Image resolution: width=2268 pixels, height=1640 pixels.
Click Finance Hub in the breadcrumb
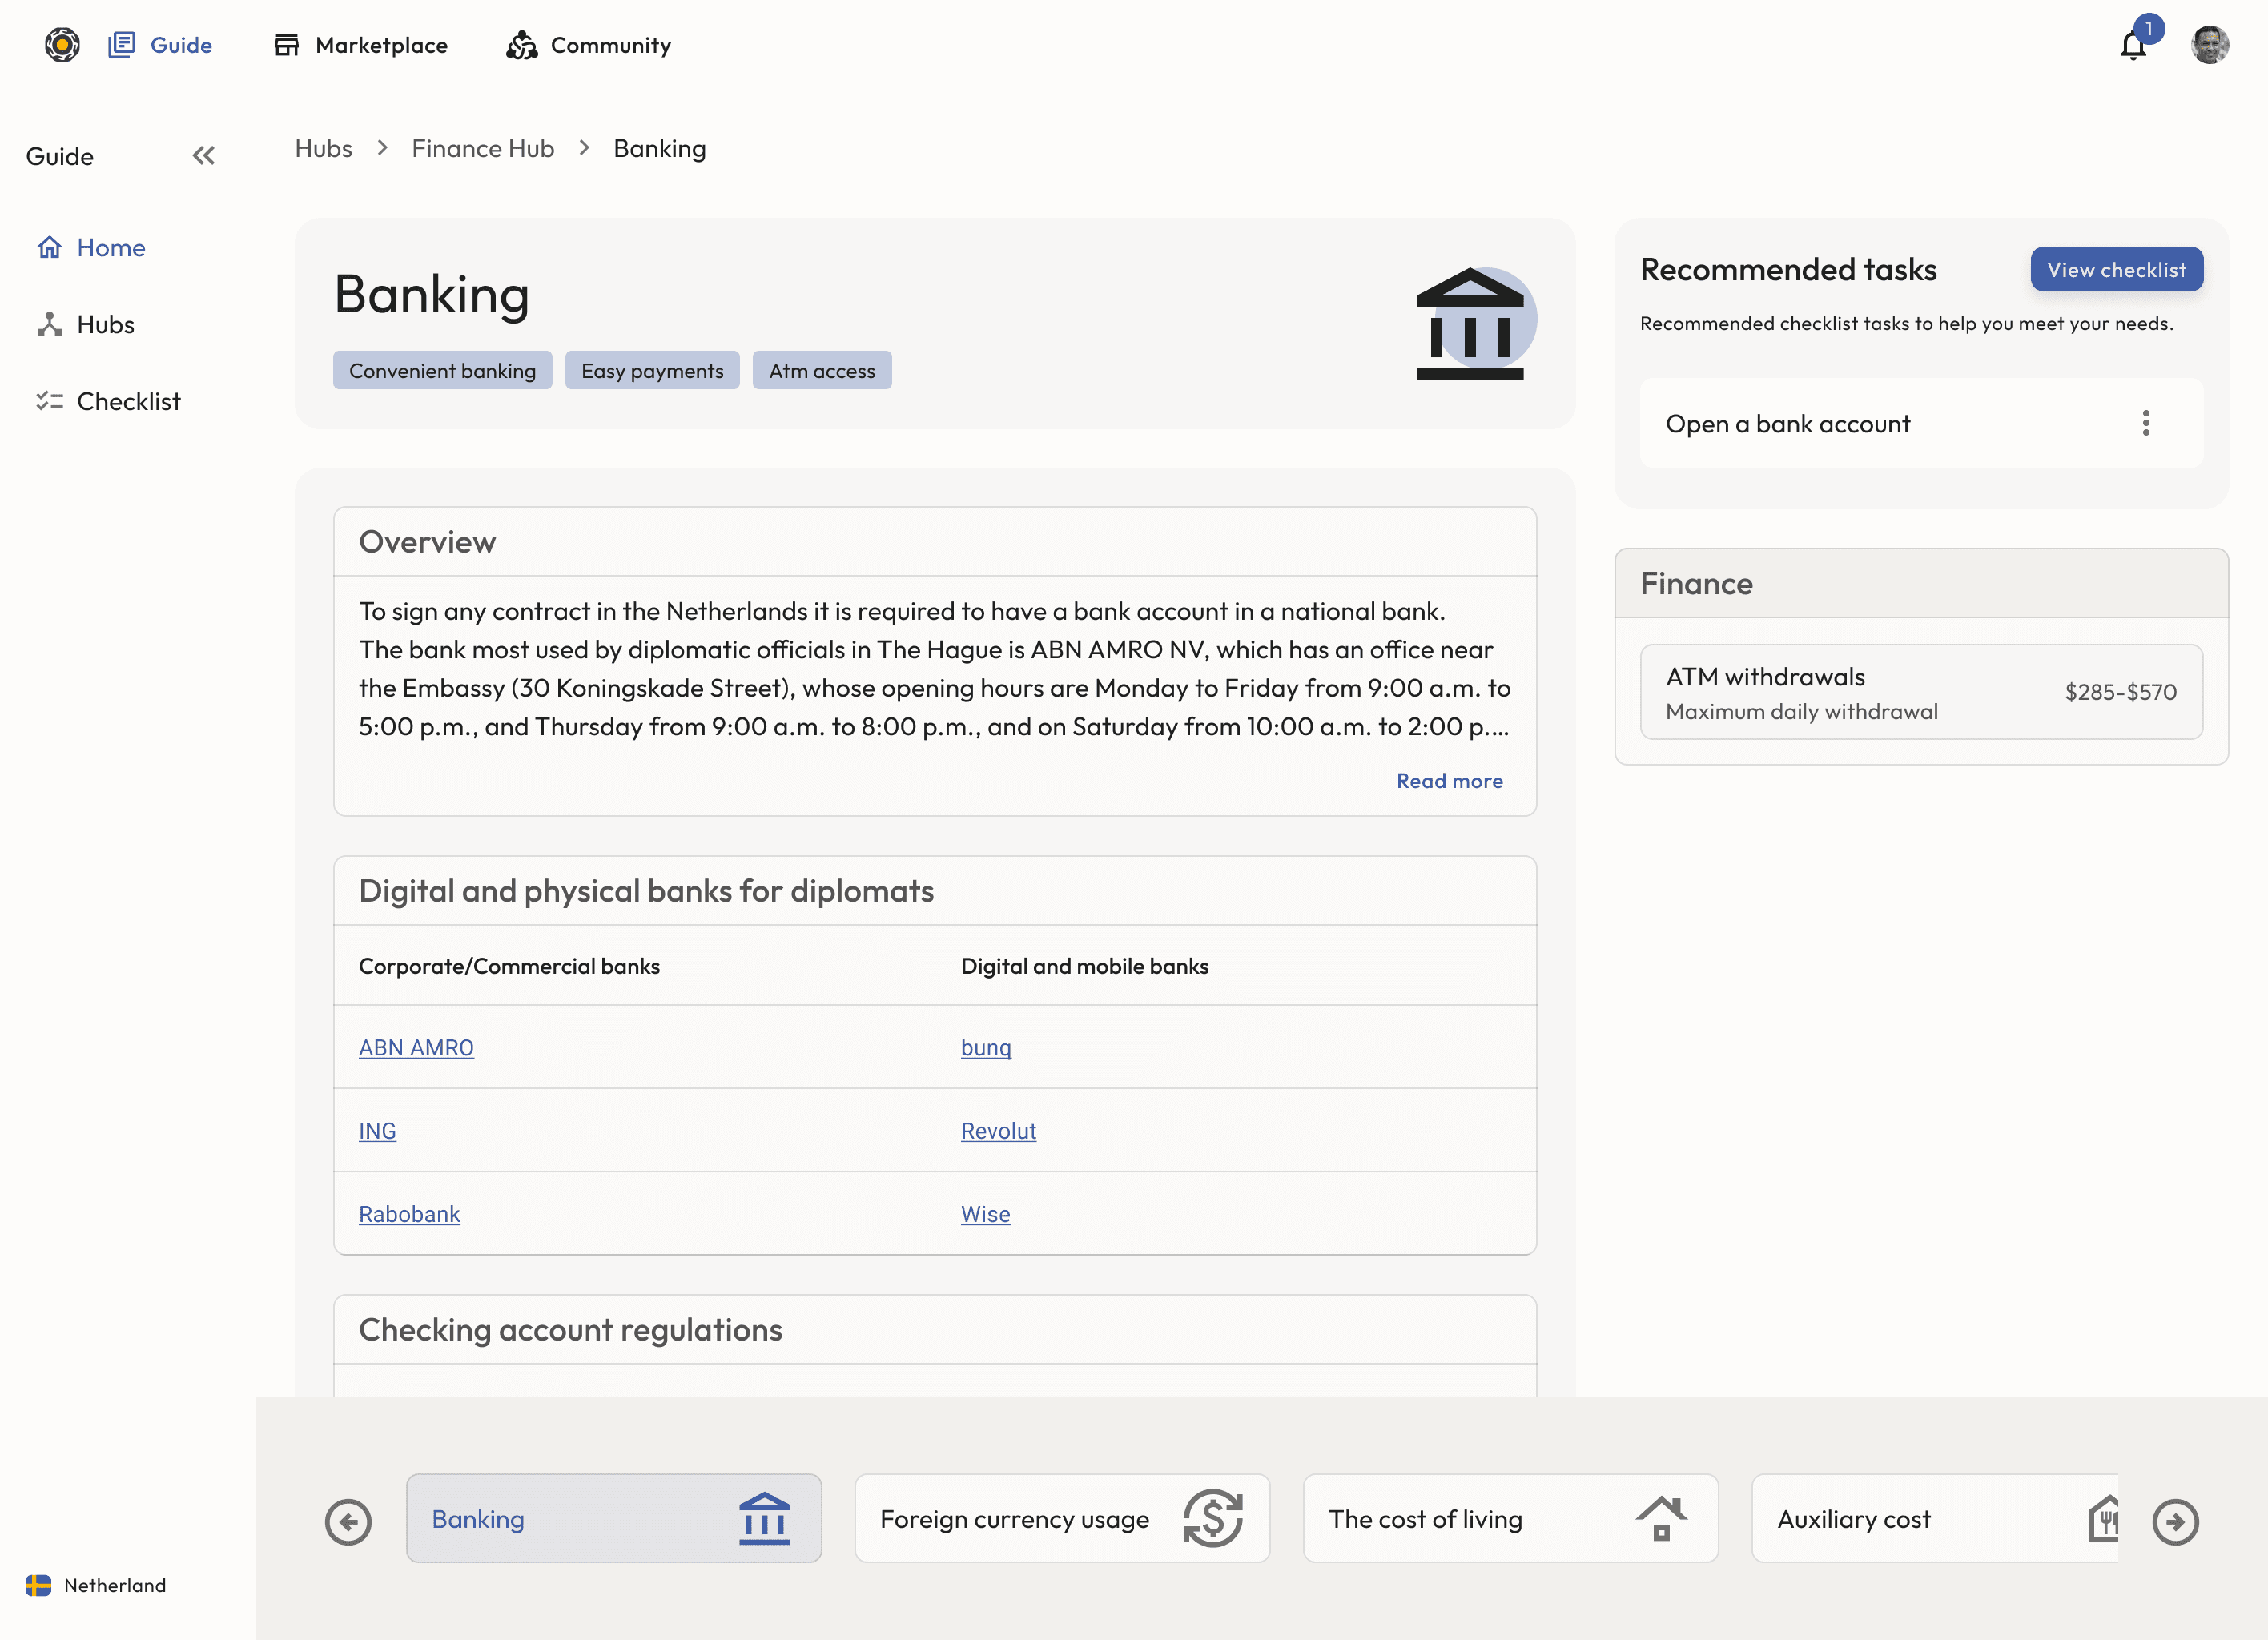(x=482, y=149)
